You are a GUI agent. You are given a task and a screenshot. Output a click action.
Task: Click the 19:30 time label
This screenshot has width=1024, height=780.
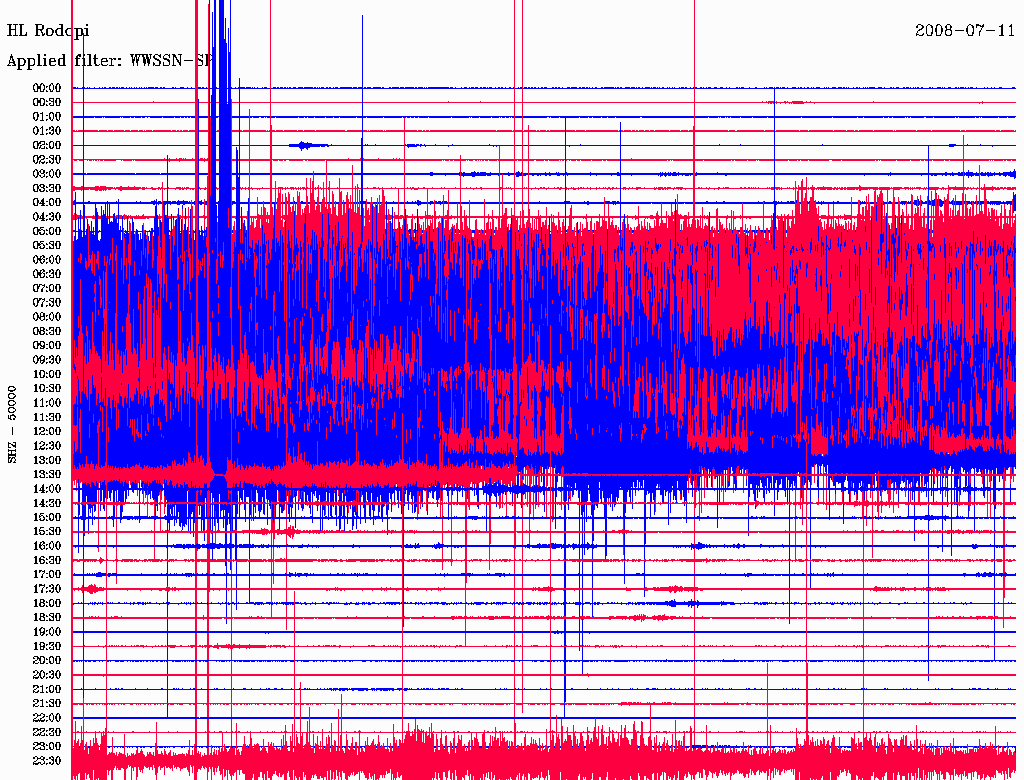coord(47,646)
